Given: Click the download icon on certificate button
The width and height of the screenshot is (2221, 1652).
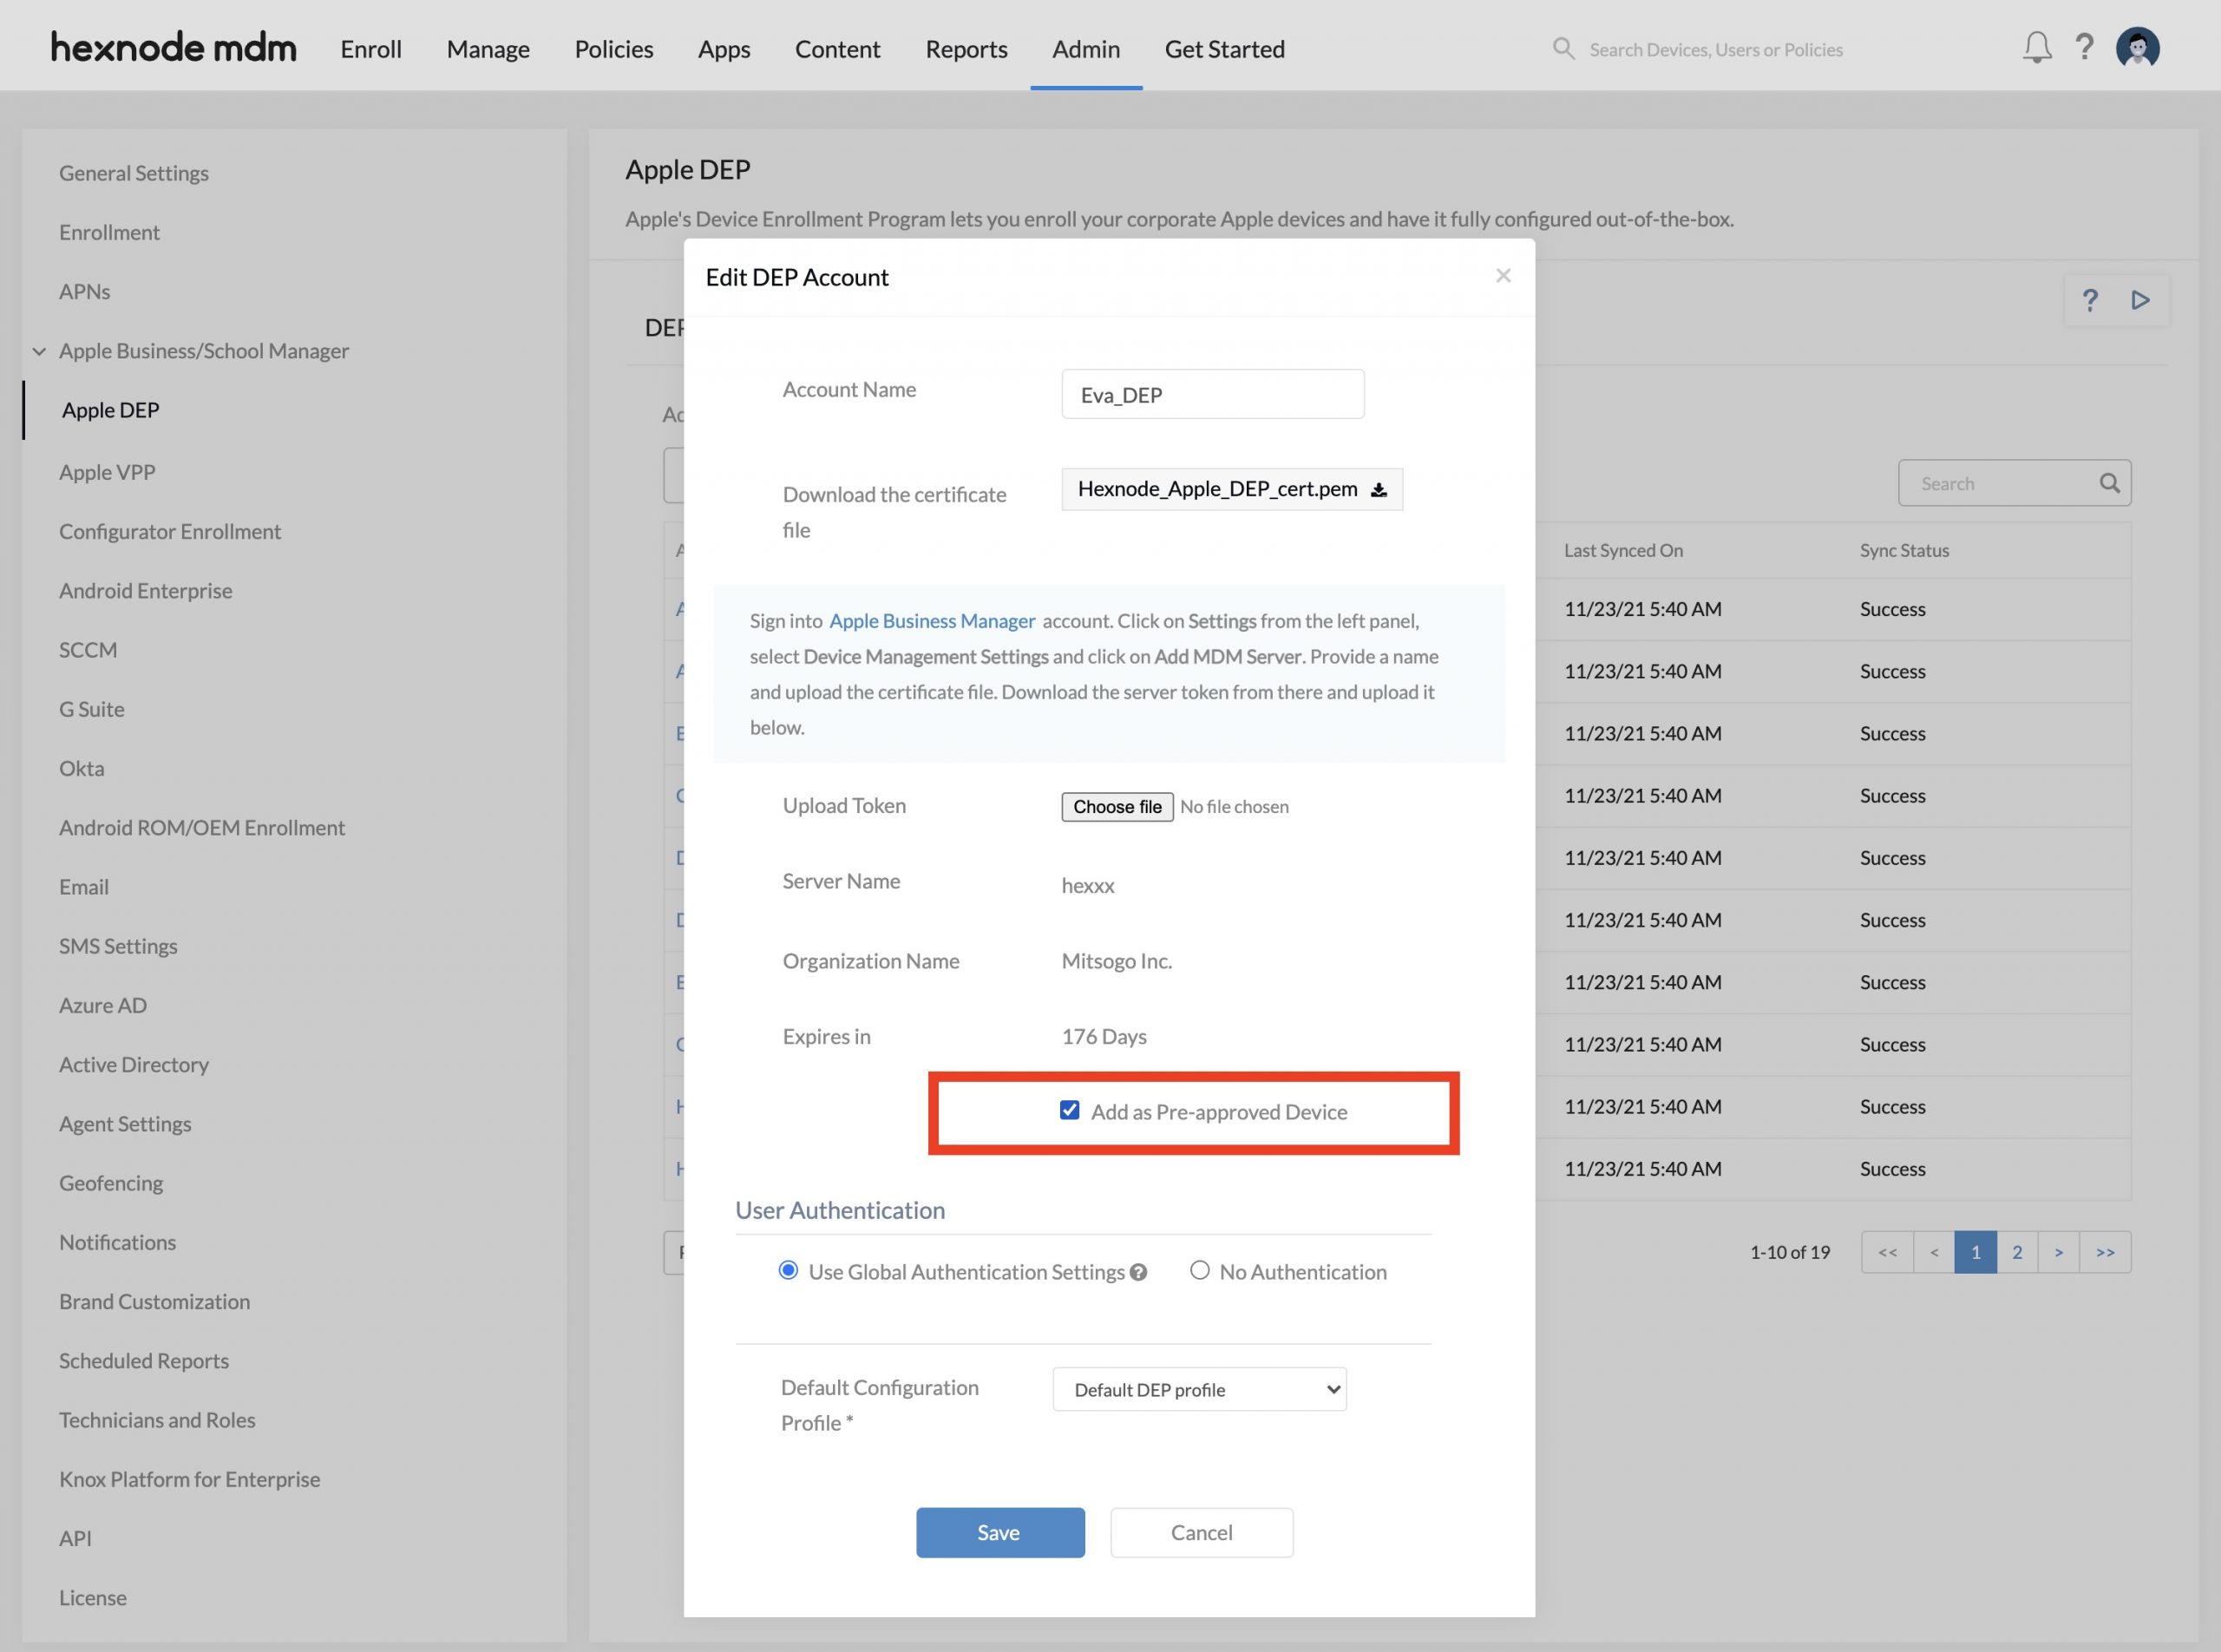Looking at the screenshot, I should coord(1378,489).
